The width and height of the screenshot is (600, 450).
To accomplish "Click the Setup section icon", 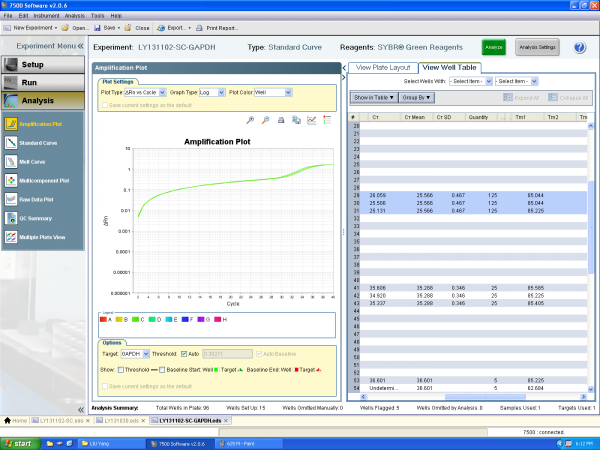I will (11, 64).
